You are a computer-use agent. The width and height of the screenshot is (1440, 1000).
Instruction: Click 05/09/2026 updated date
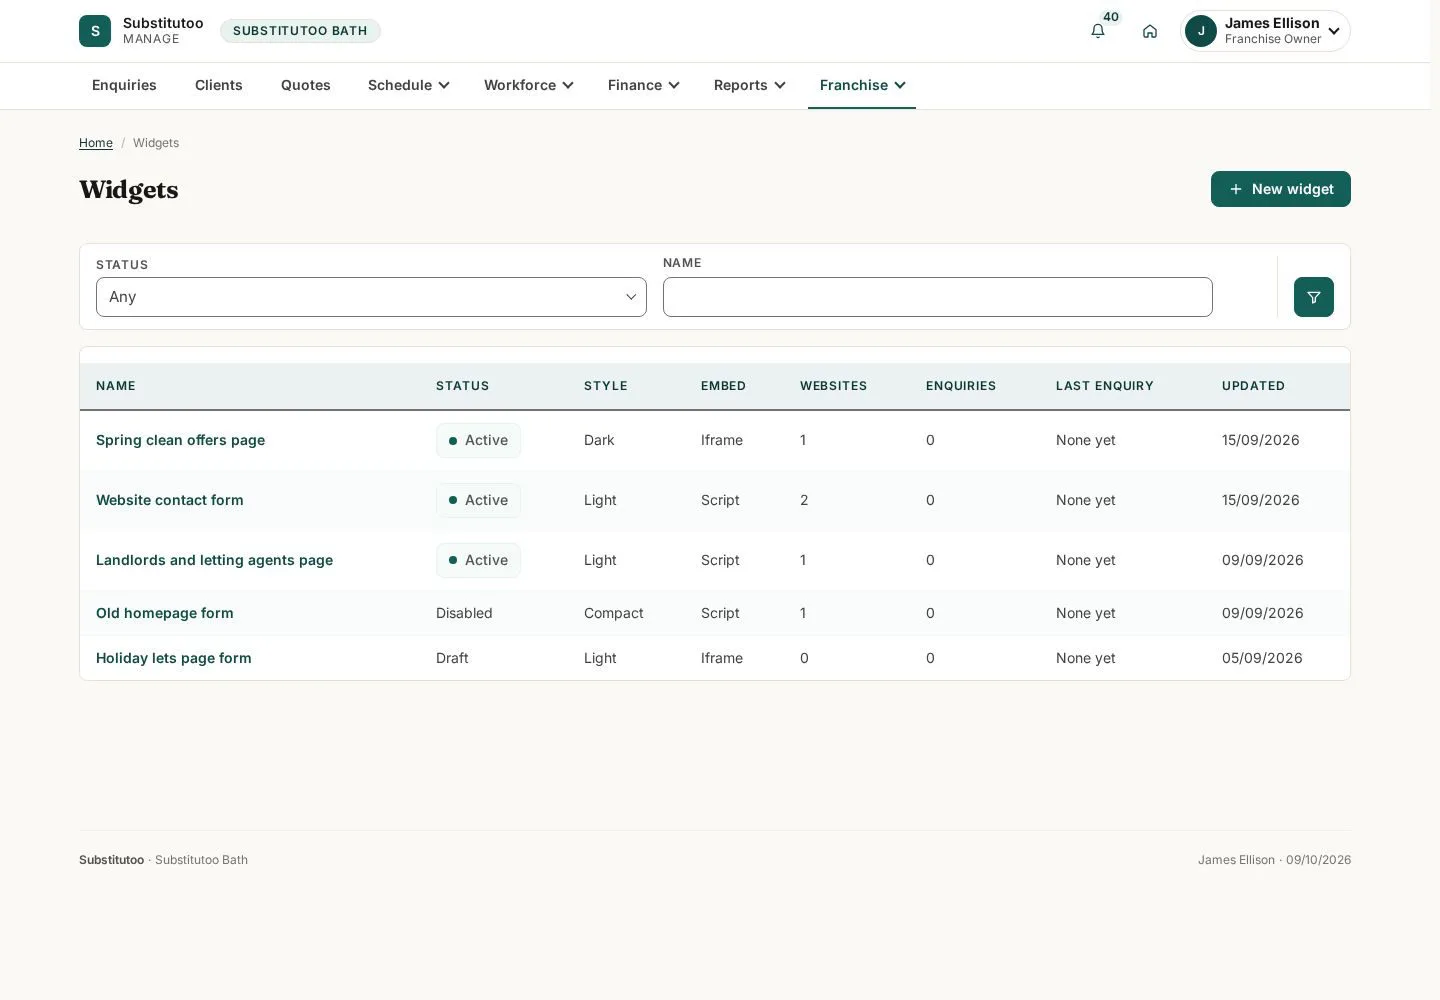(x=1262, y=658)
